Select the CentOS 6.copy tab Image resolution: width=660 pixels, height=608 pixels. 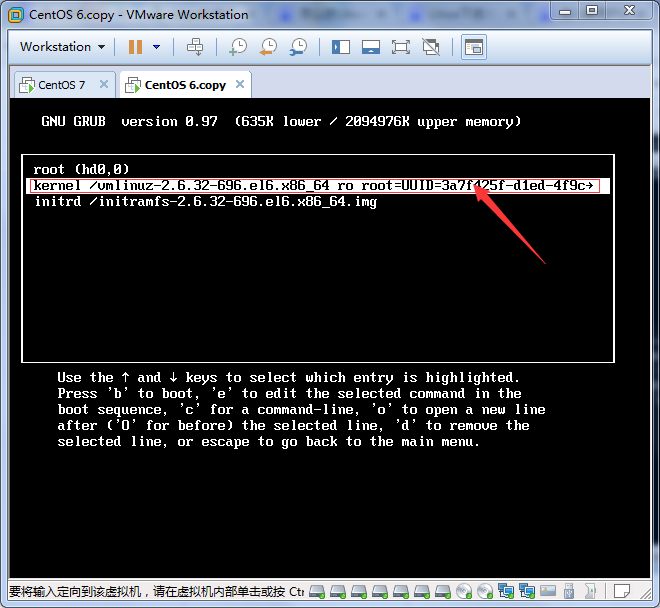pos(185,85)
